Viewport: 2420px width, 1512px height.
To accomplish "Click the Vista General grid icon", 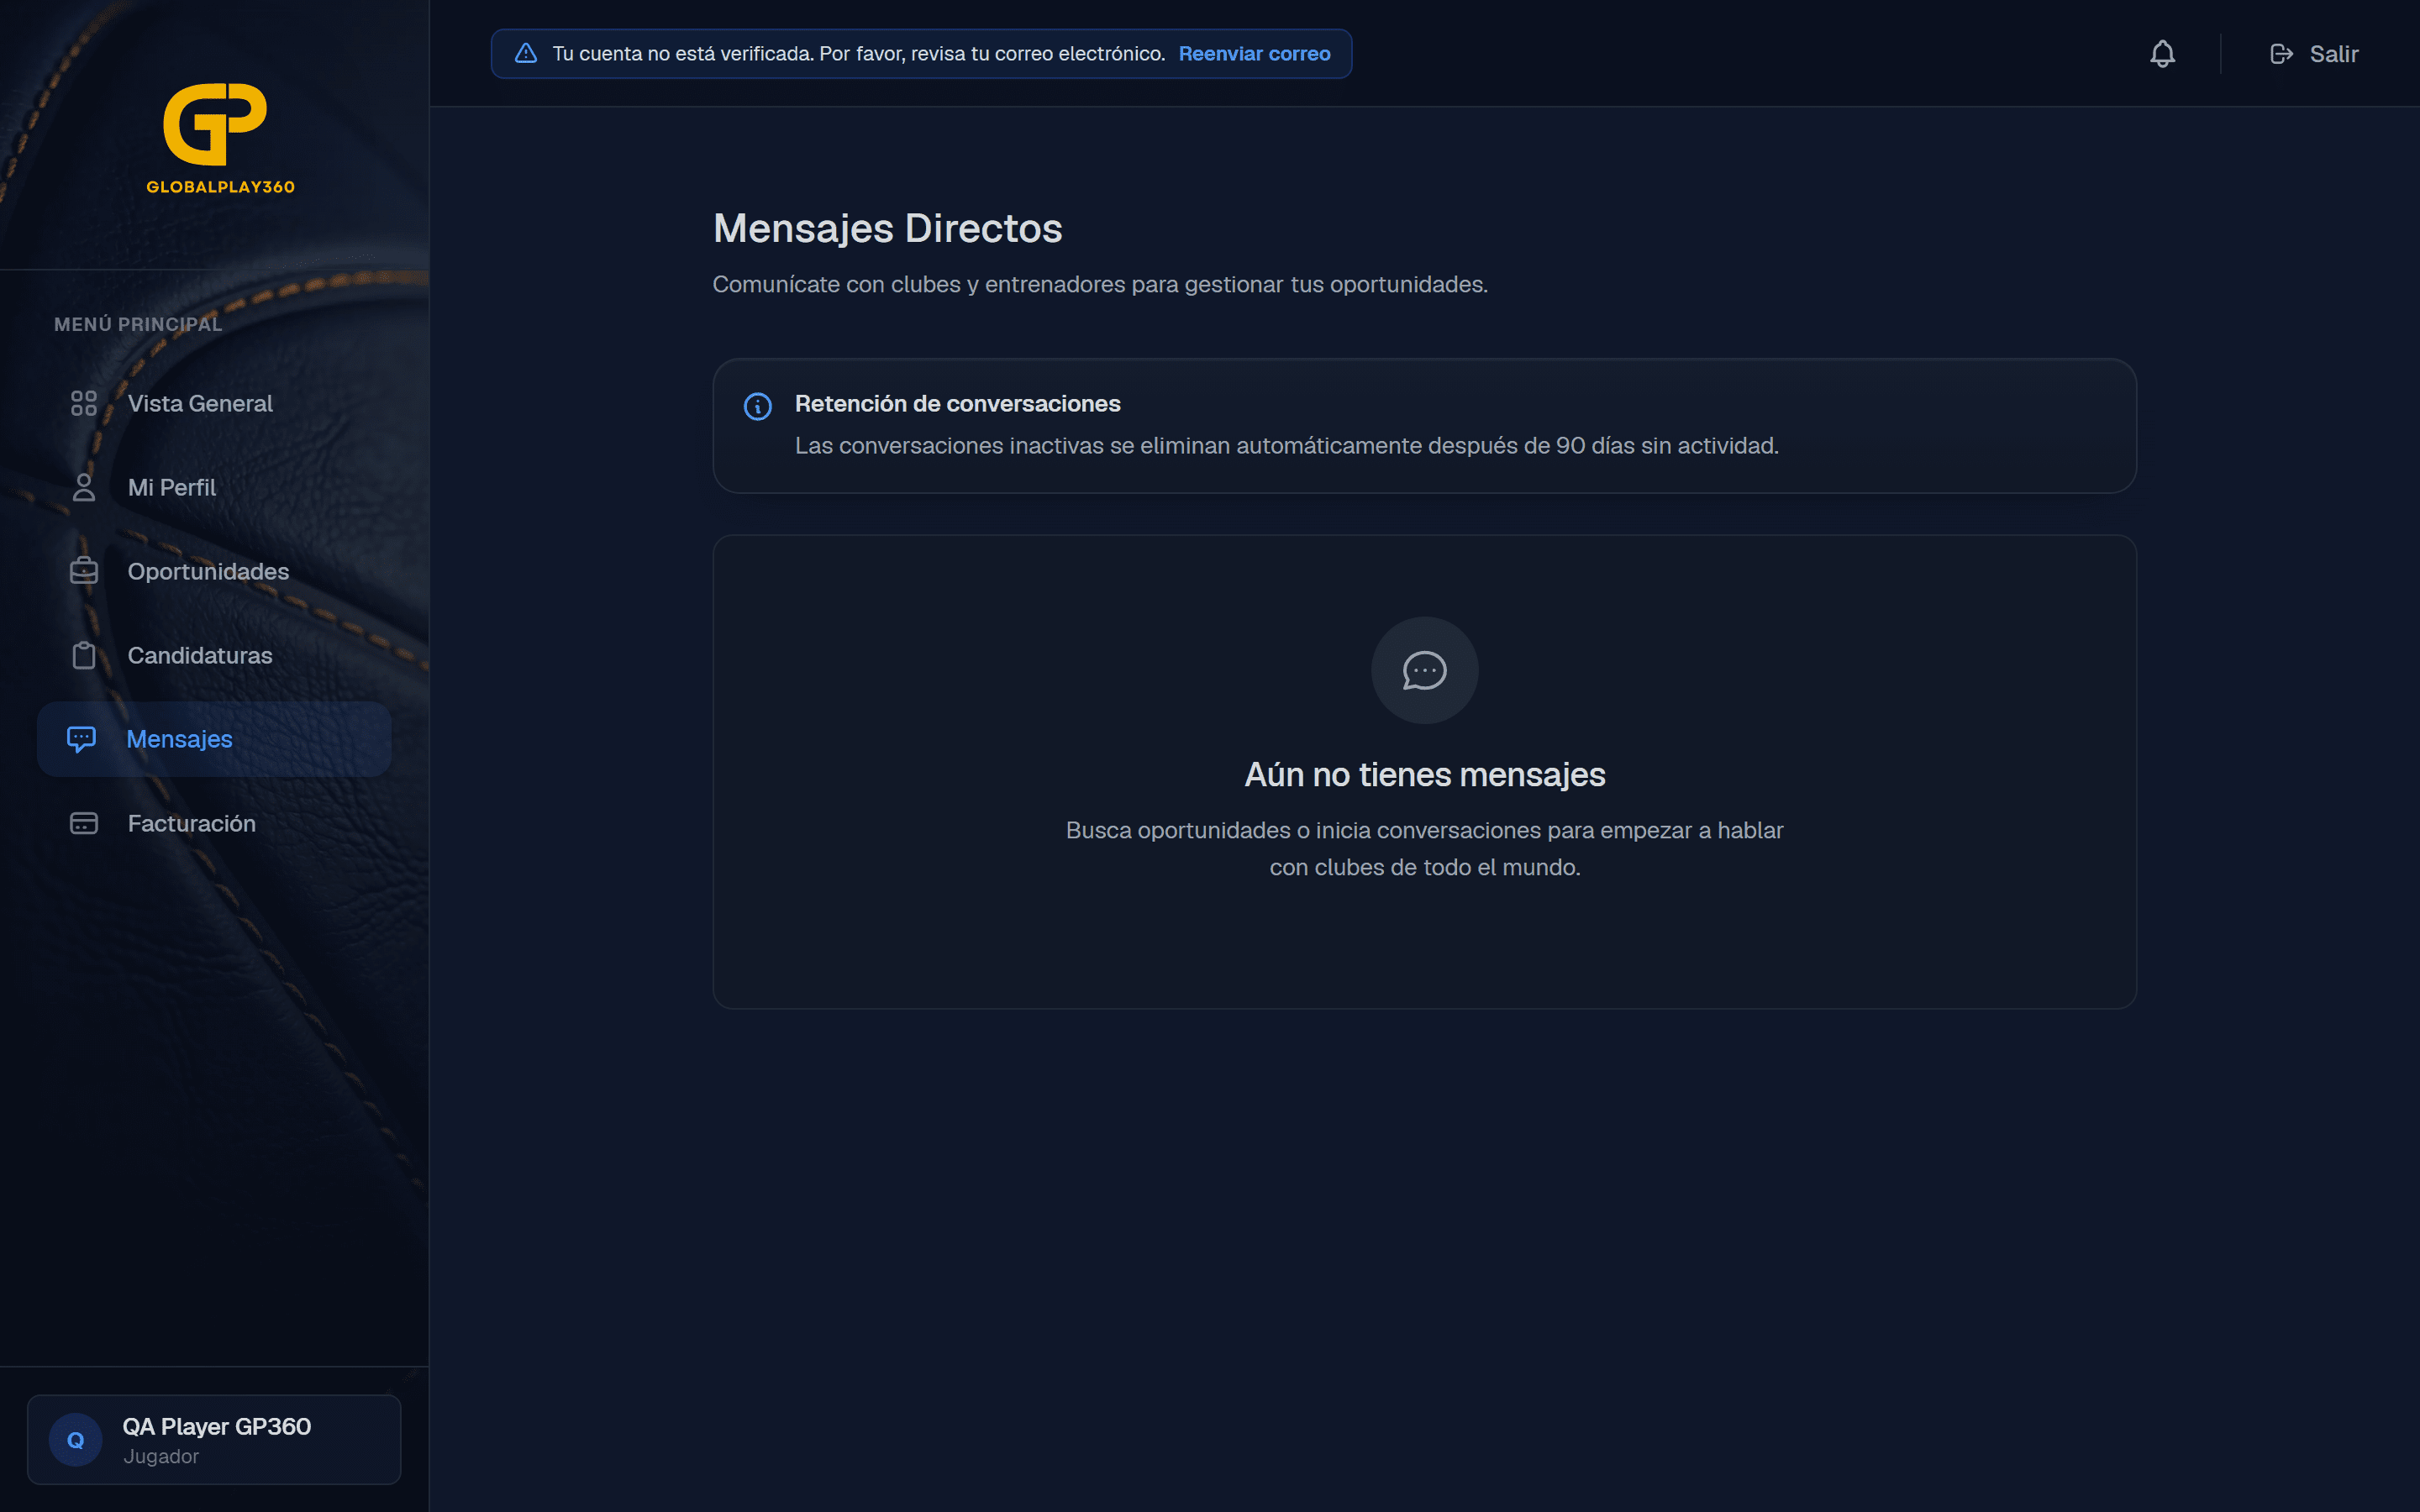I will [x=84, y=403].
